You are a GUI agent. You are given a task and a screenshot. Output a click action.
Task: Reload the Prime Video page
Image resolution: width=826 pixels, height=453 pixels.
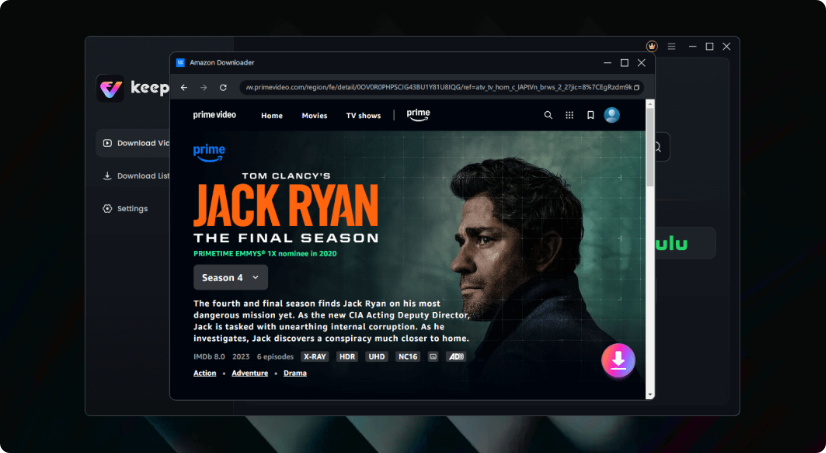point(223,87)
